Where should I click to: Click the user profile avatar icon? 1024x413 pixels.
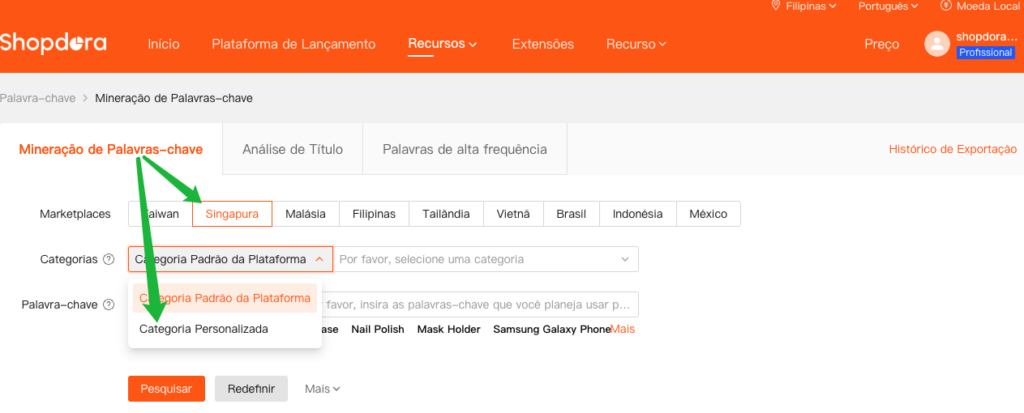point(936,44)
